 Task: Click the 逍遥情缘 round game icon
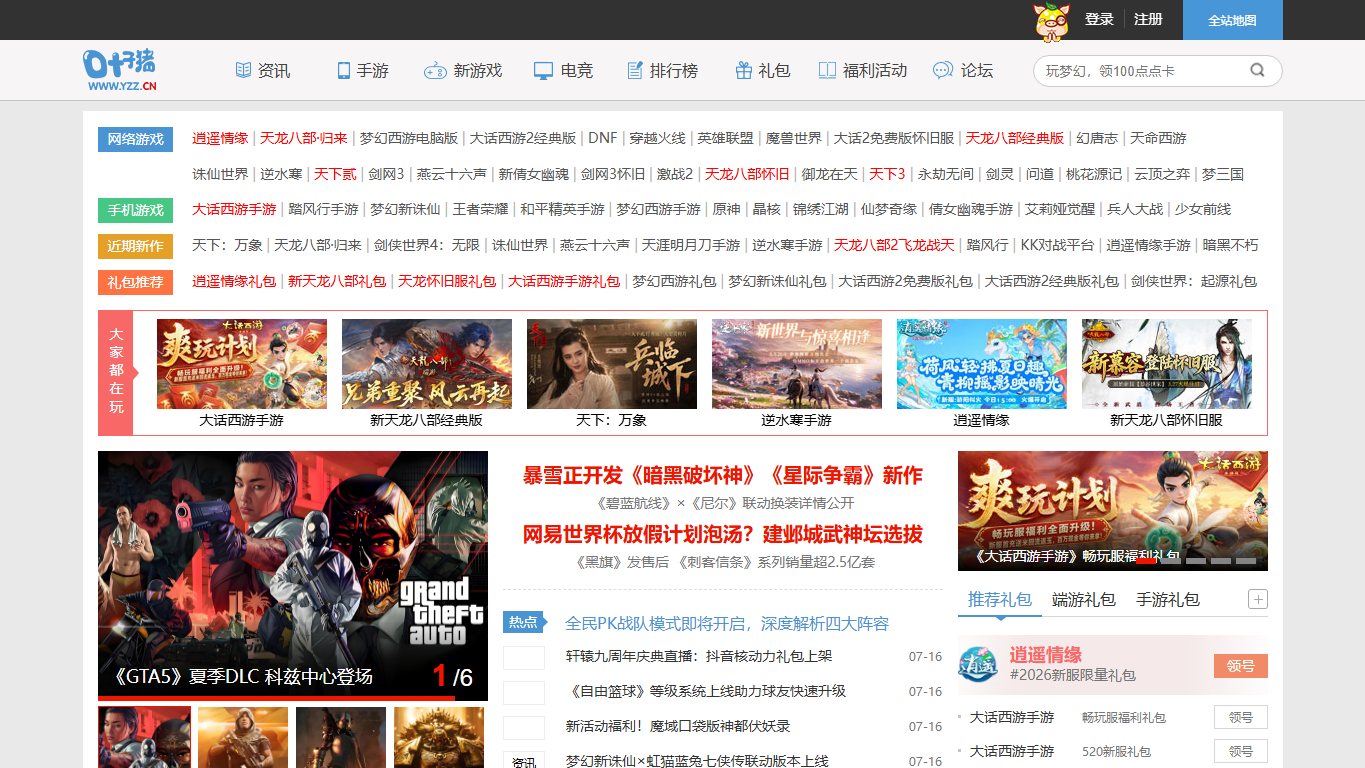click(x=978, y=666)
